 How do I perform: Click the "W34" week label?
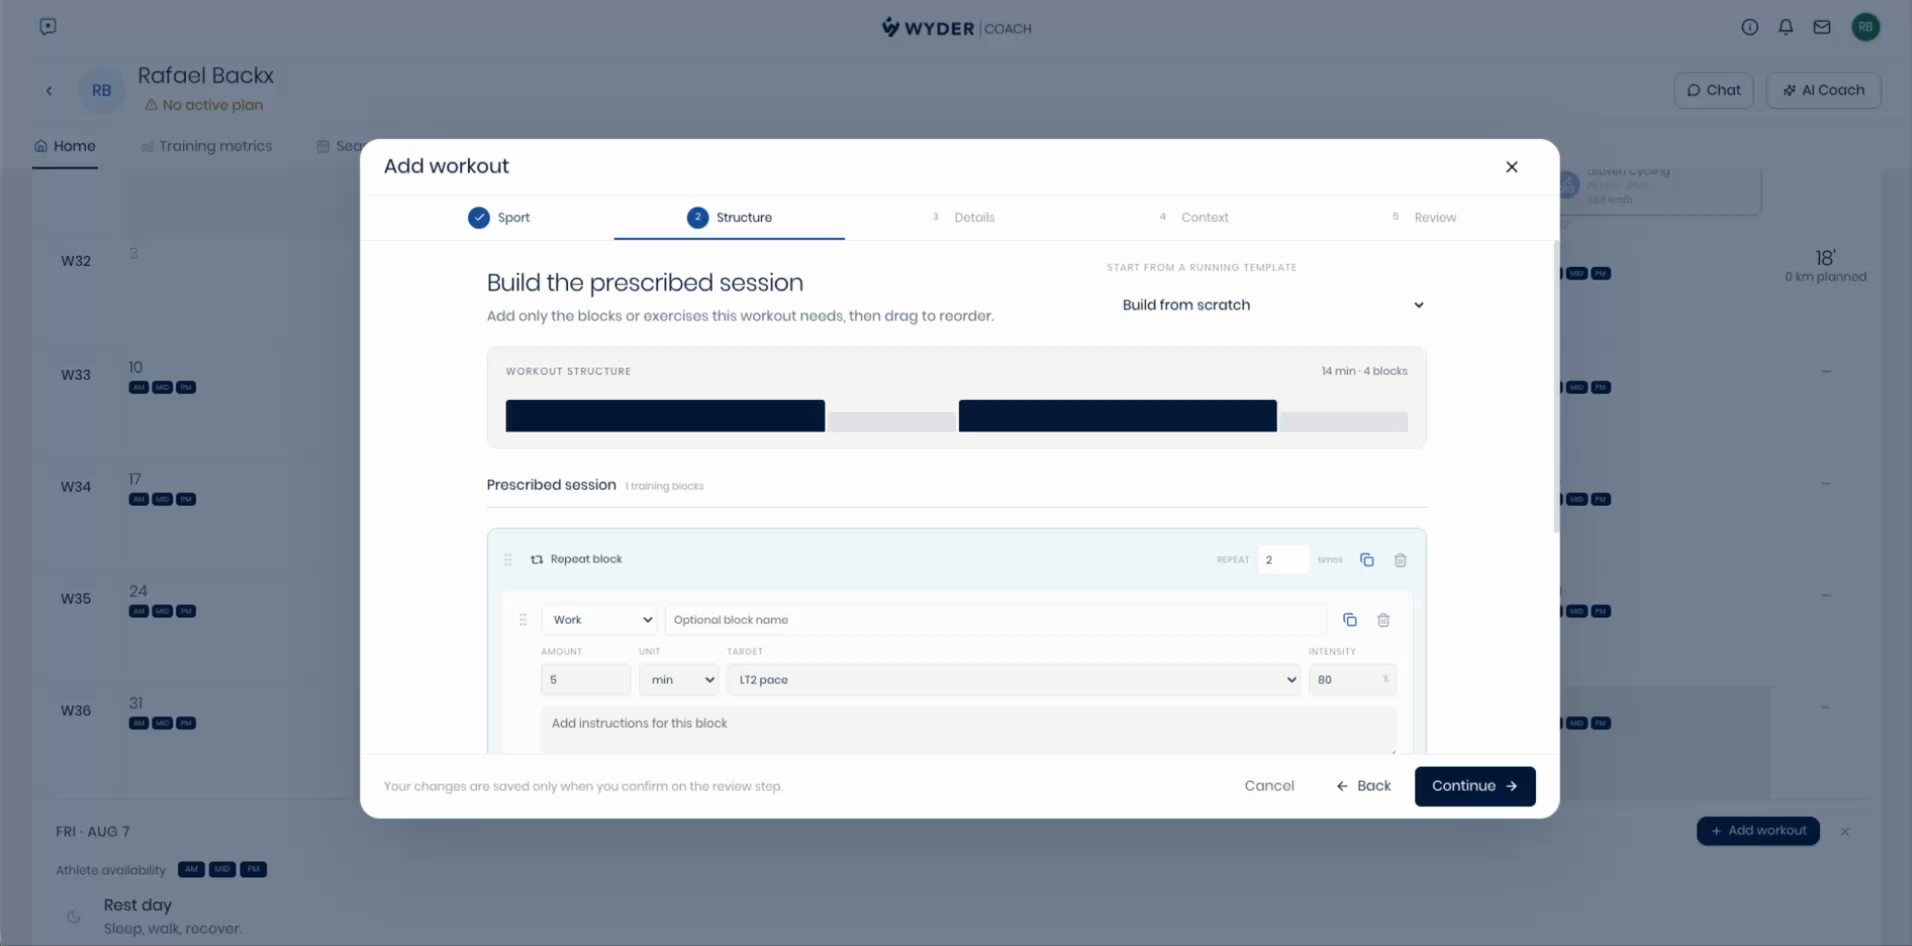[x=76, y=487]
